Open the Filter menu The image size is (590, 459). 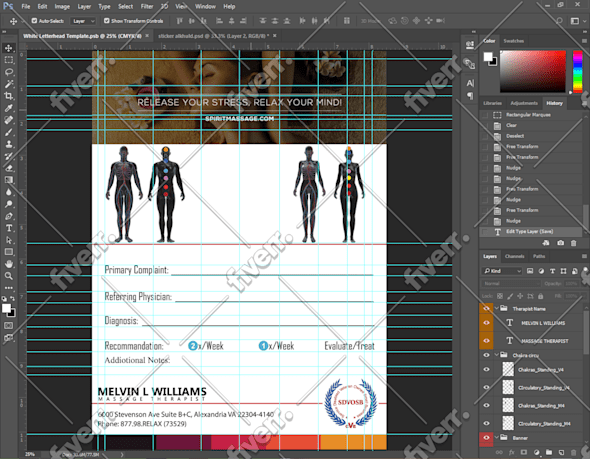[147, 6]
